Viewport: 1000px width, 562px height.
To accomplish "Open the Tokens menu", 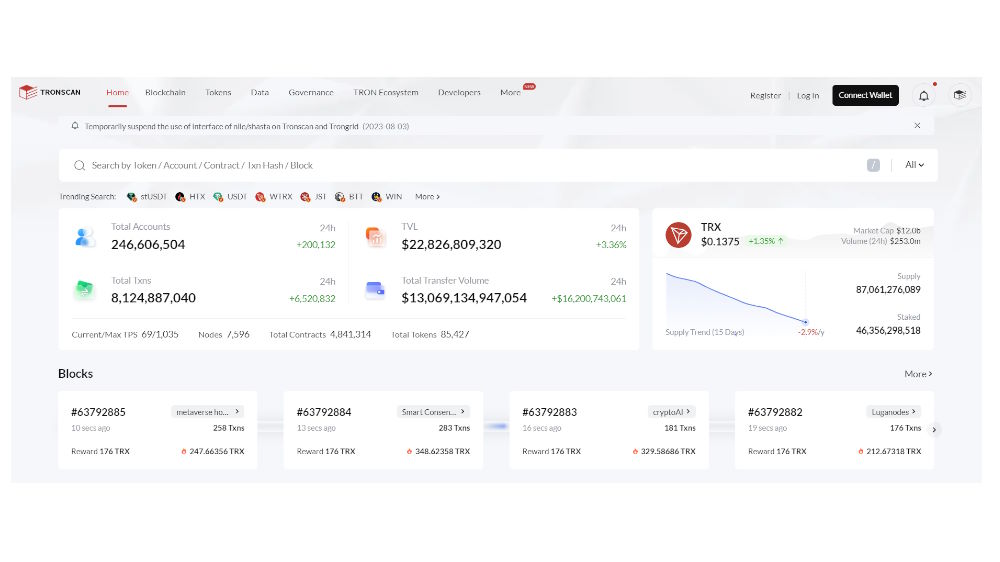I will point(218,93).
